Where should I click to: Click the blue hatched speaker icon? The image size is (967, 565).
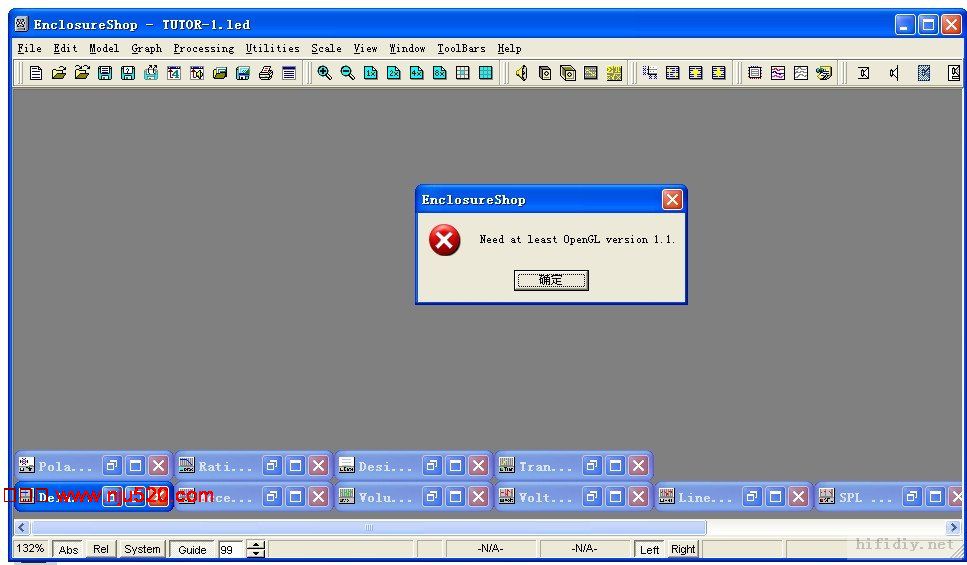pos(923,73)
